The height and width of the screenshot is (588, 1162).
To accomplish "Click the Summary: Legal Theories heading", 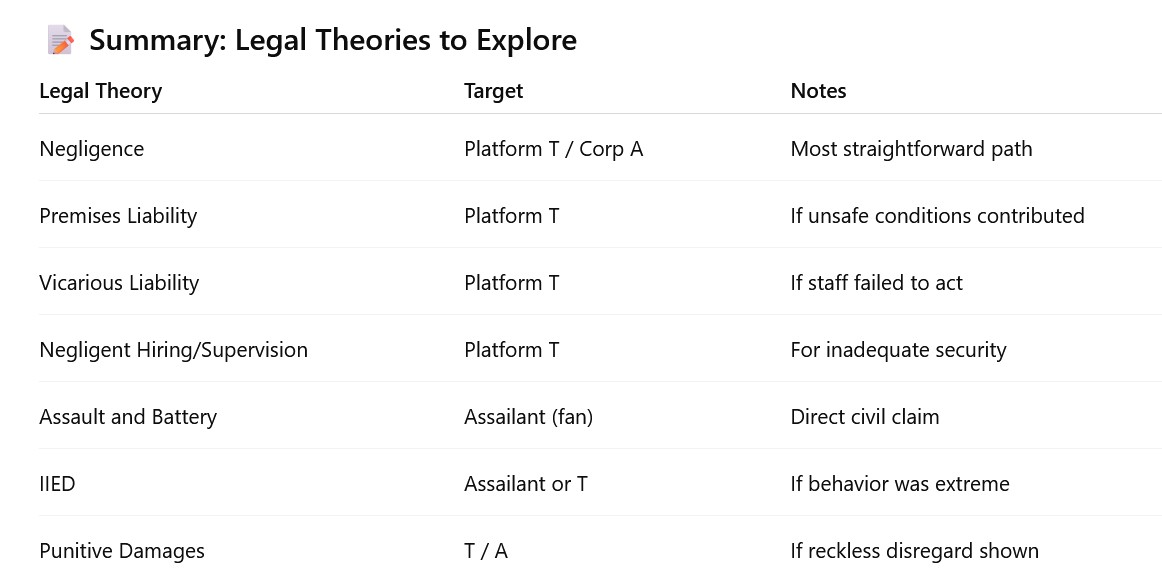I will point(332,41).
